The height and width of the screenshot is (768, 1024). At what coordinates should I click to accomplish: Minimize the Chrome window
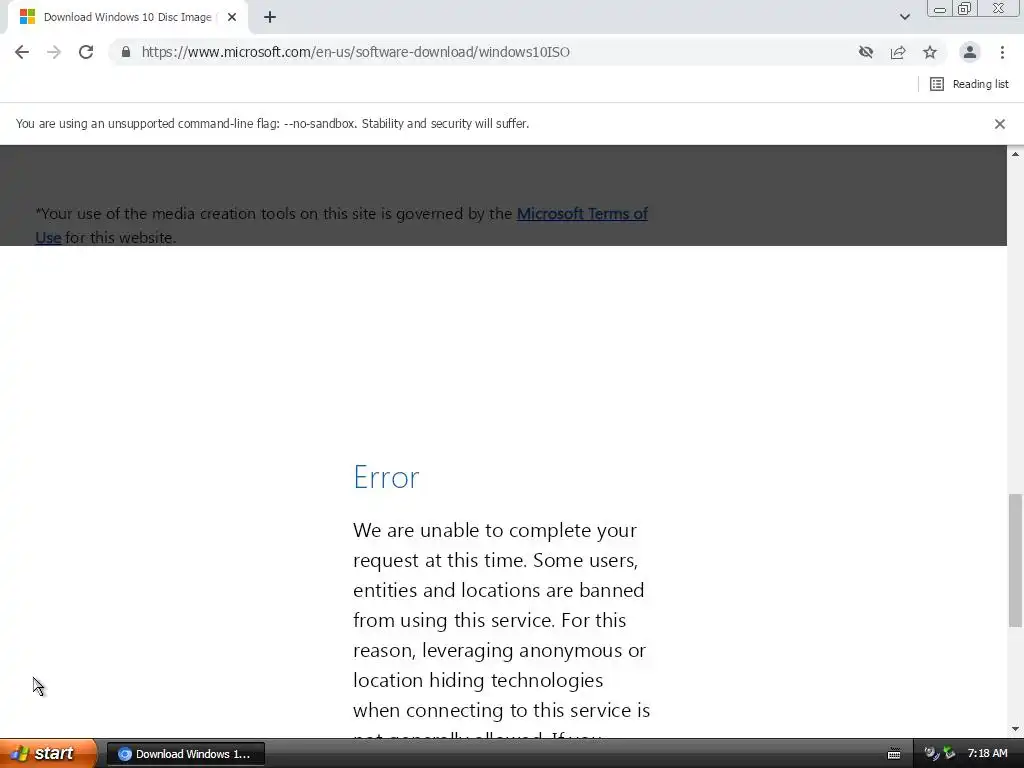pos(939,9)
